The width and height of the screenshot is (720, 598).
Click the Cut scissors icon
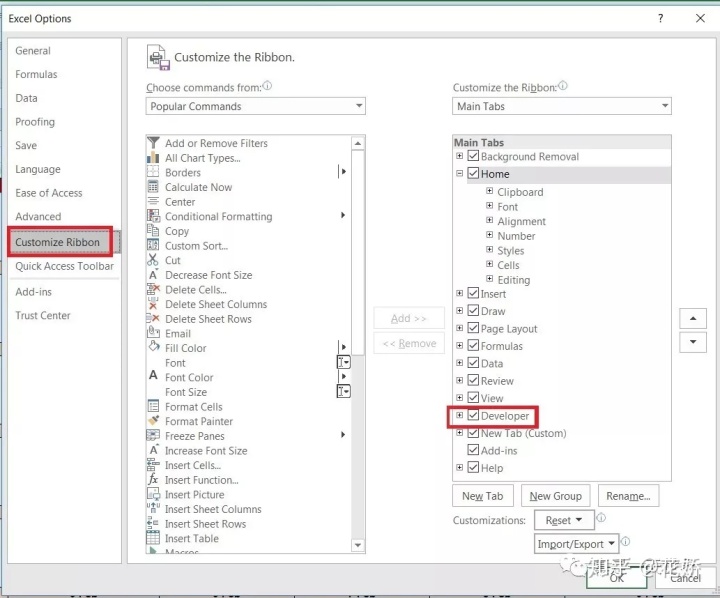[x=153, y=260]
